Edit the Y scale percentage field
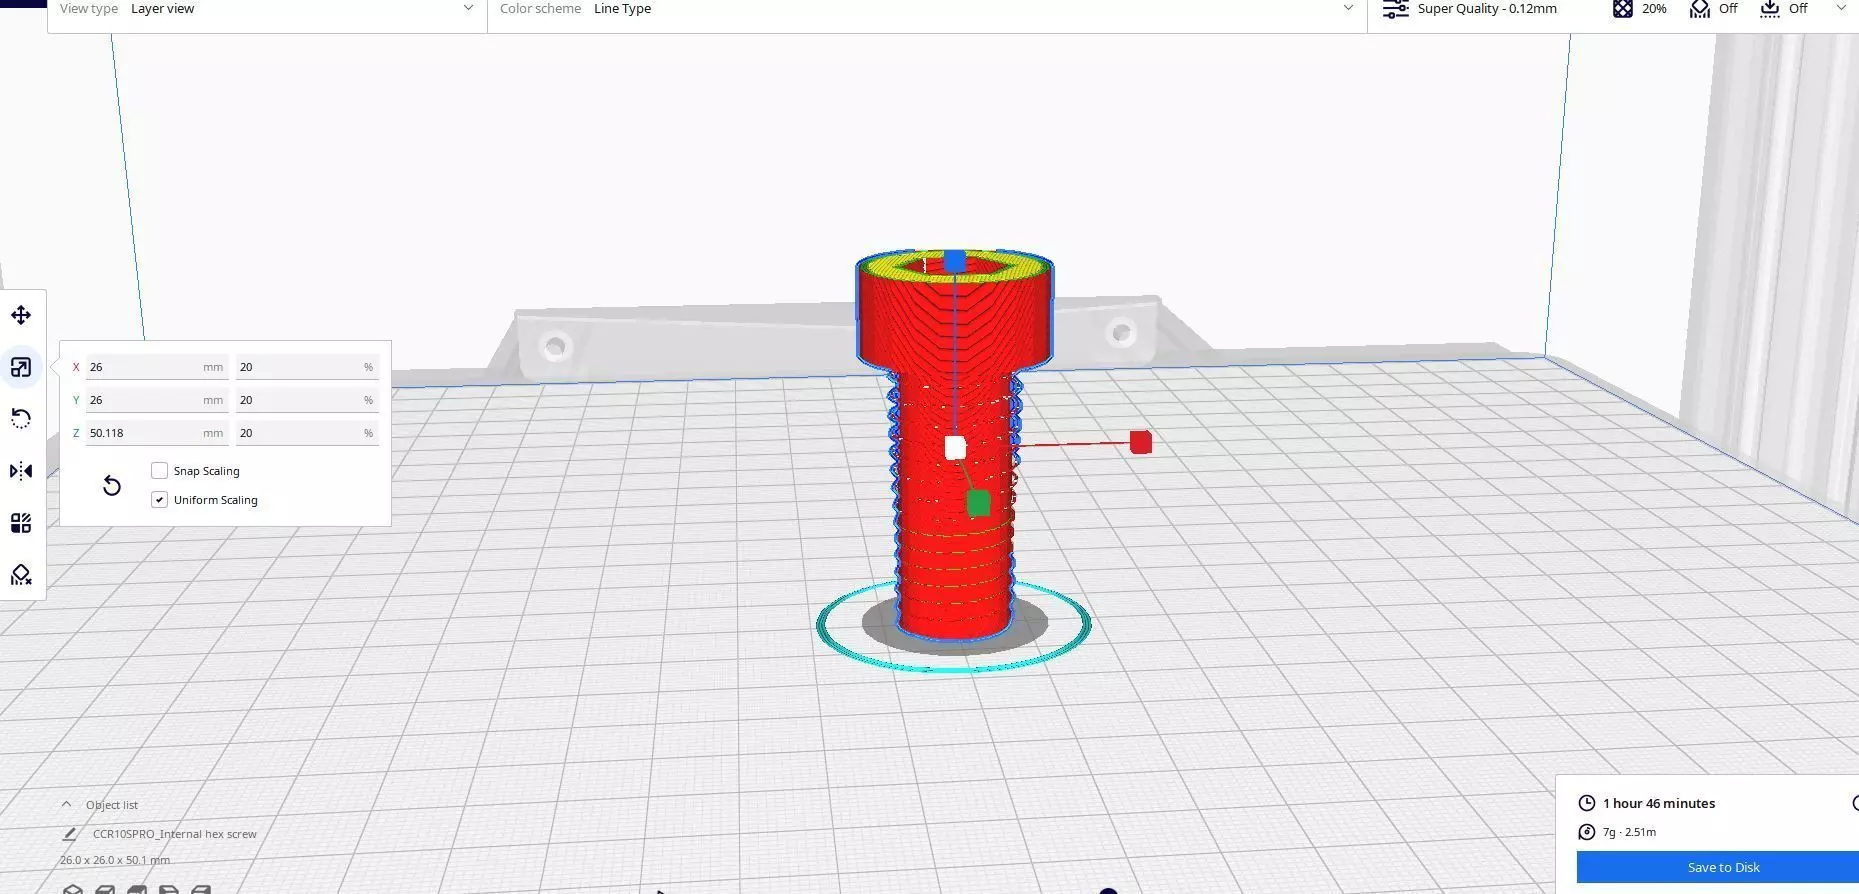 [307, 400]
